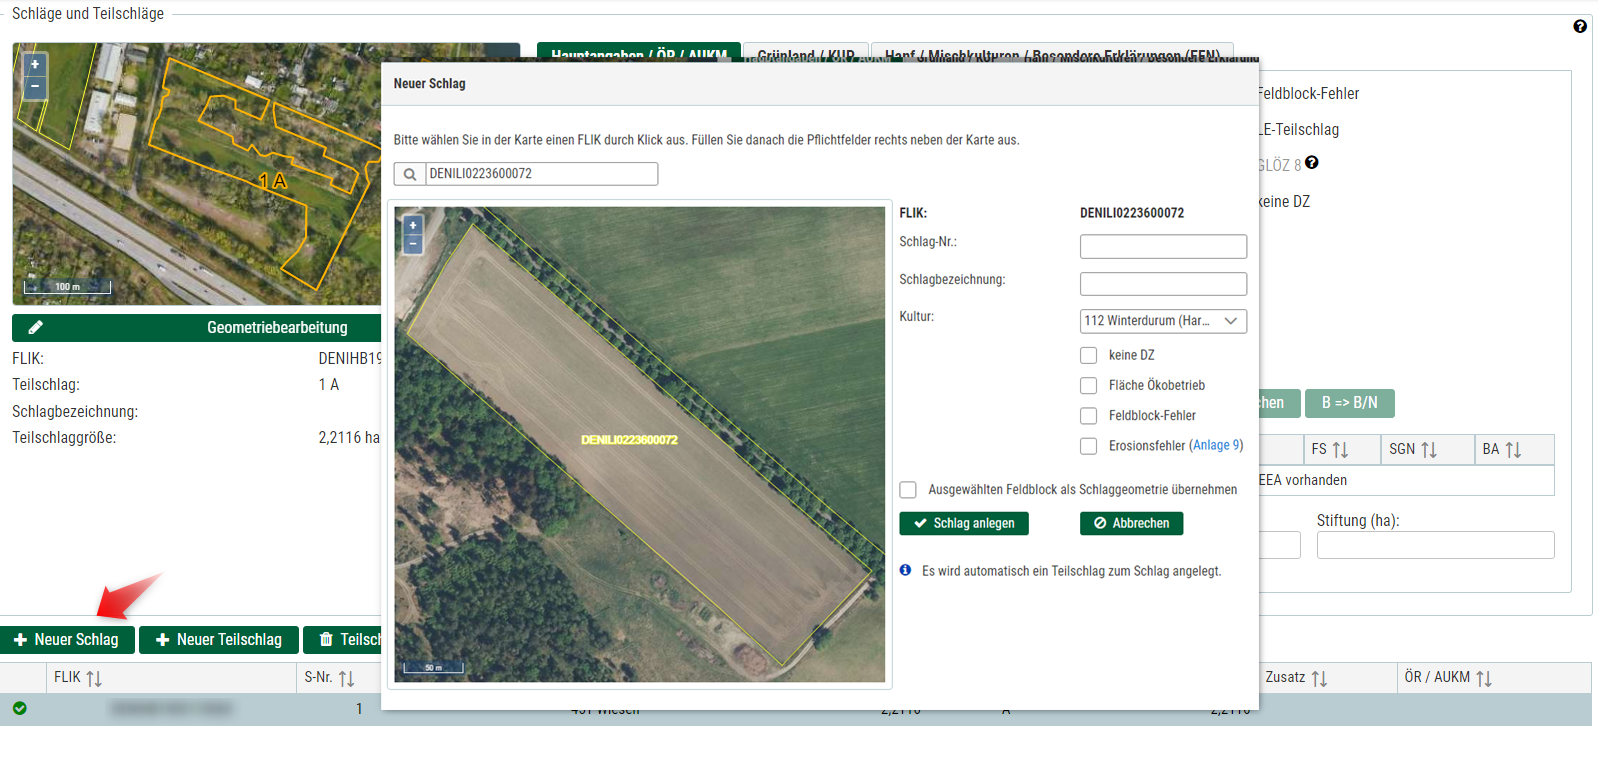Open the Kultur dropdown list
The height and width of the screenshot is (780, 1598).
(1163, 321)
